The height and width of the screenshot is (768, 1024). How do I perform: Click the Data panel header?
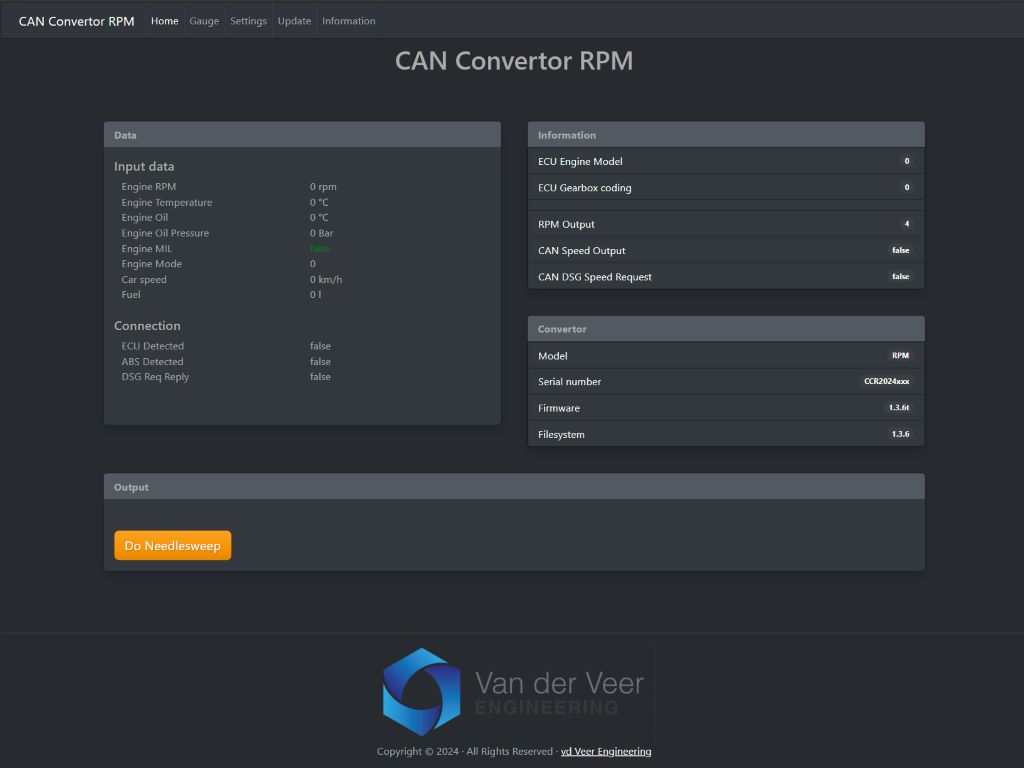pyautogui.click(x=302, y=134)
